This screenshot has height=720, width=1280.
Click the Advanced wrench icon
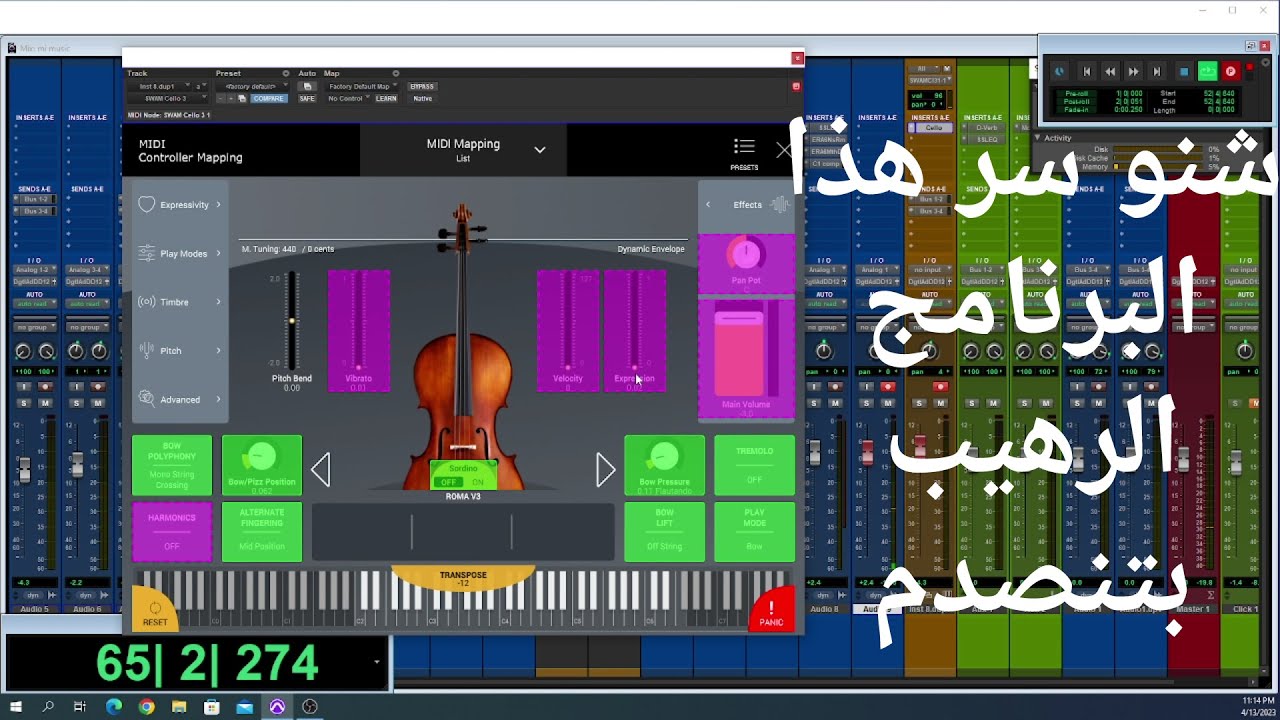pyautogui.click(x=147, y=399)
